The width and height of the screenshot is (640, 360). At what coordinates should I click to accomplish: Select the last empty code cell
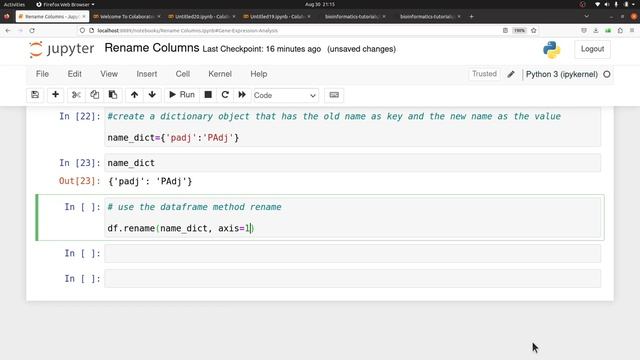click(353, 279)
